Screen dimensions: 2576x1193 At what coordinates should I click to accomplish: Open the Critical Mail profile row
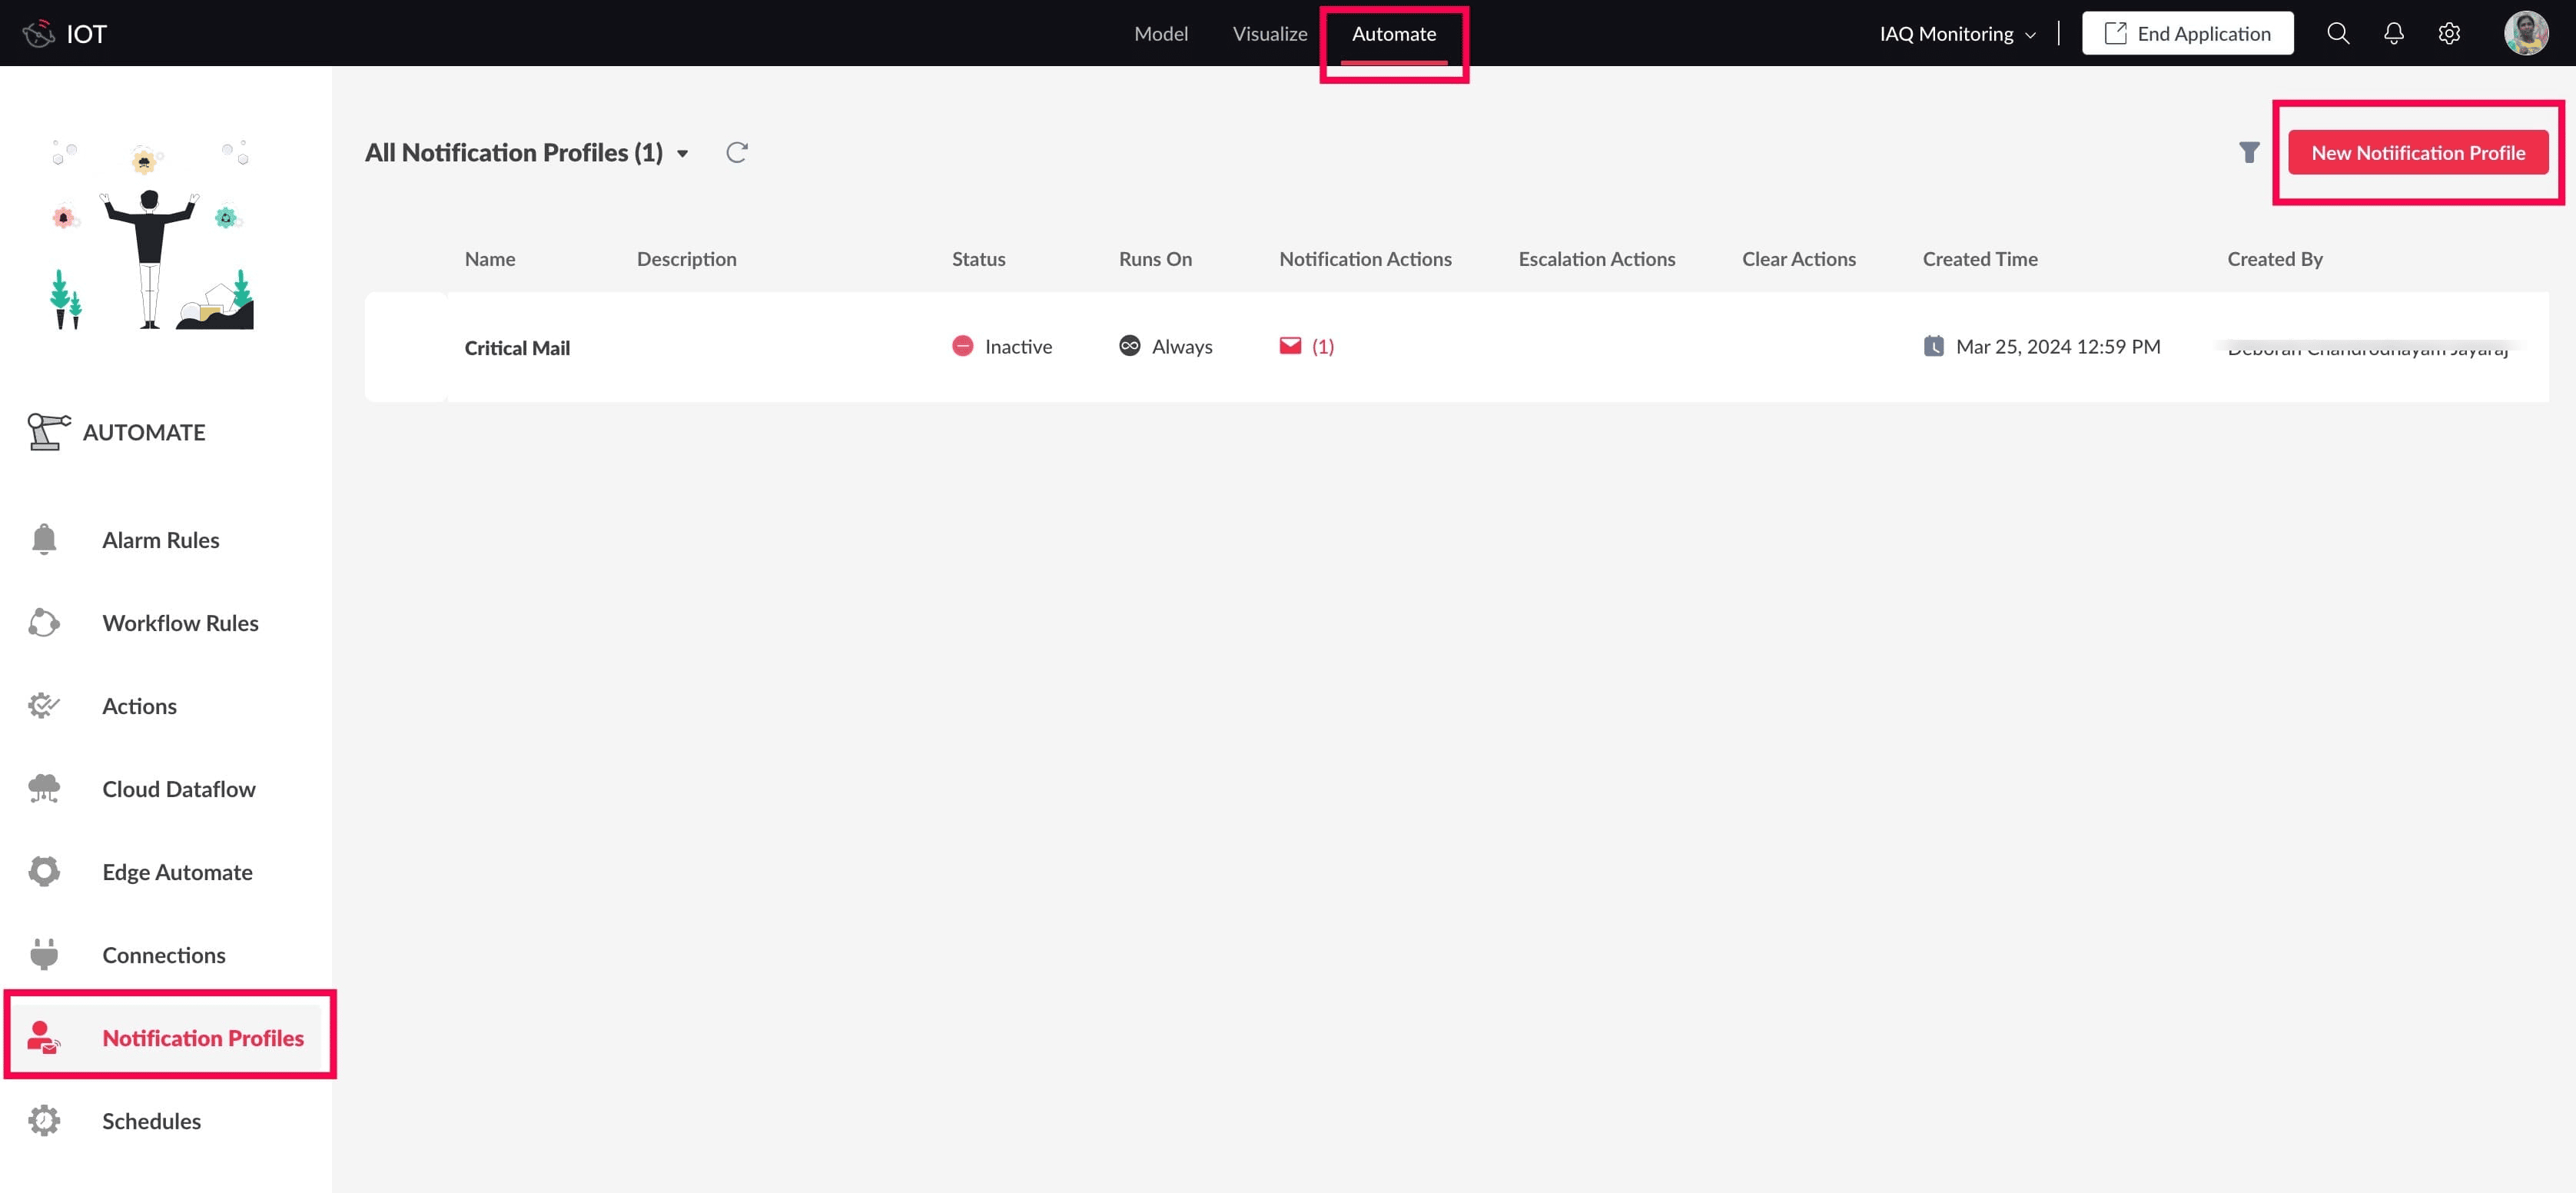point(1456,347)
